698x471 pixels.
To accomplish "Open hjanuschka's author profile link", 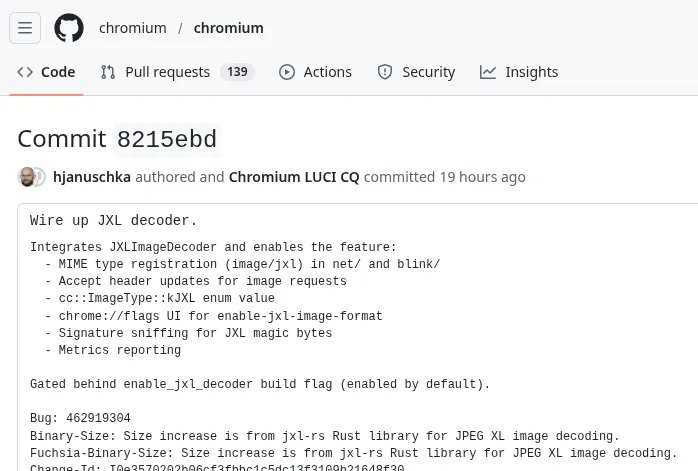I will pyautogui.click(x=91, y=177).
